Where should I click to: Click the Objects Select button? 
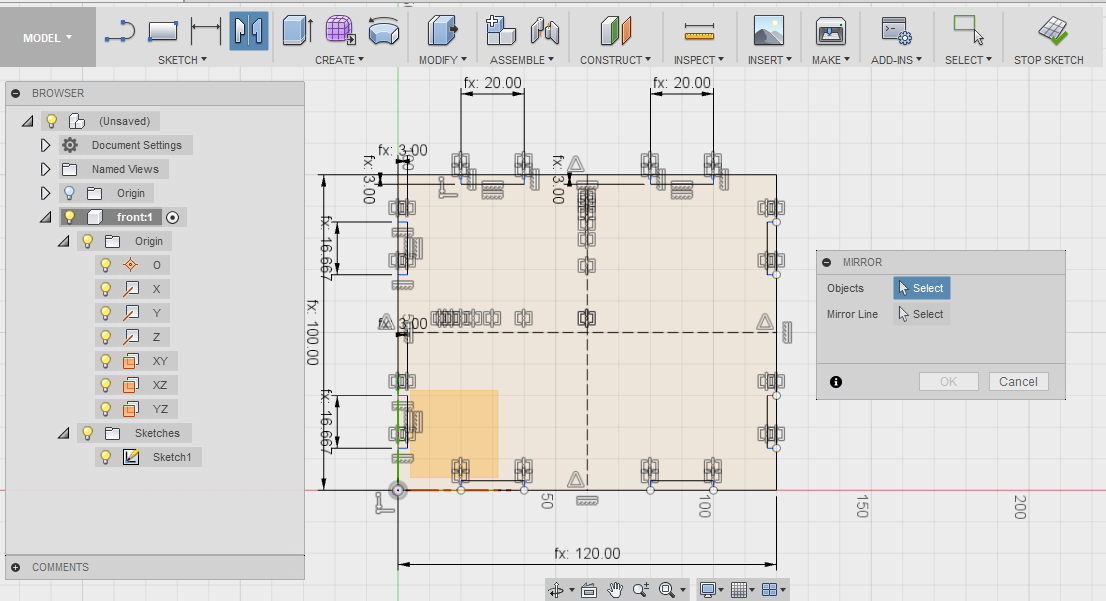(x=922, y=288)
